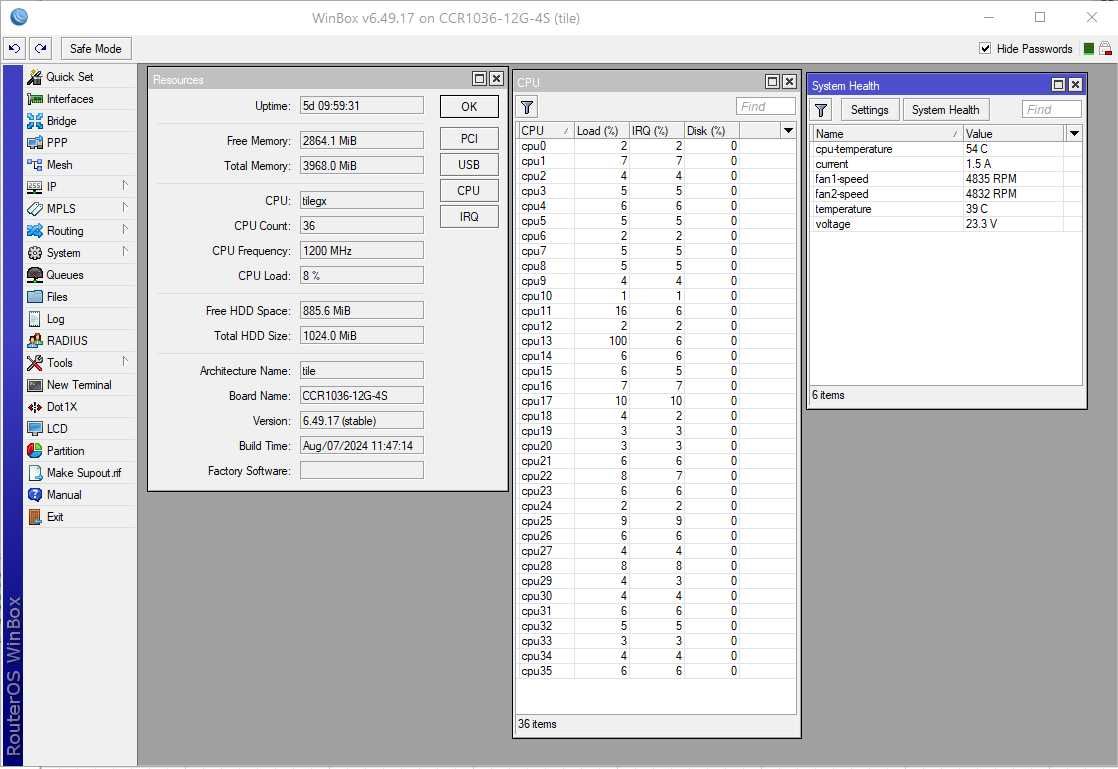1118x769 pixels.
Task: Open the LCD settings icon
Action: coord(34,429)
